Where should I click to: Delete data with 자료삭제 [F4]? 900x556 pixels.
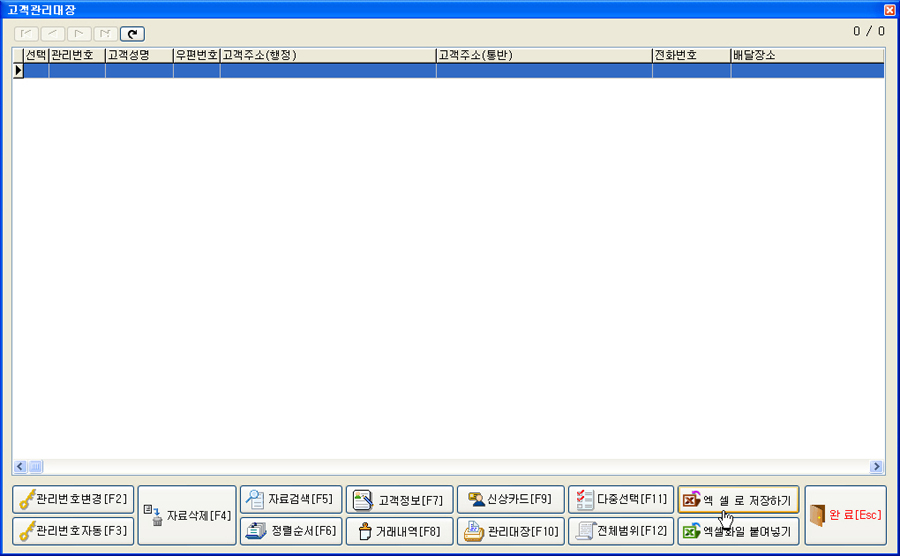coord(187,515)
